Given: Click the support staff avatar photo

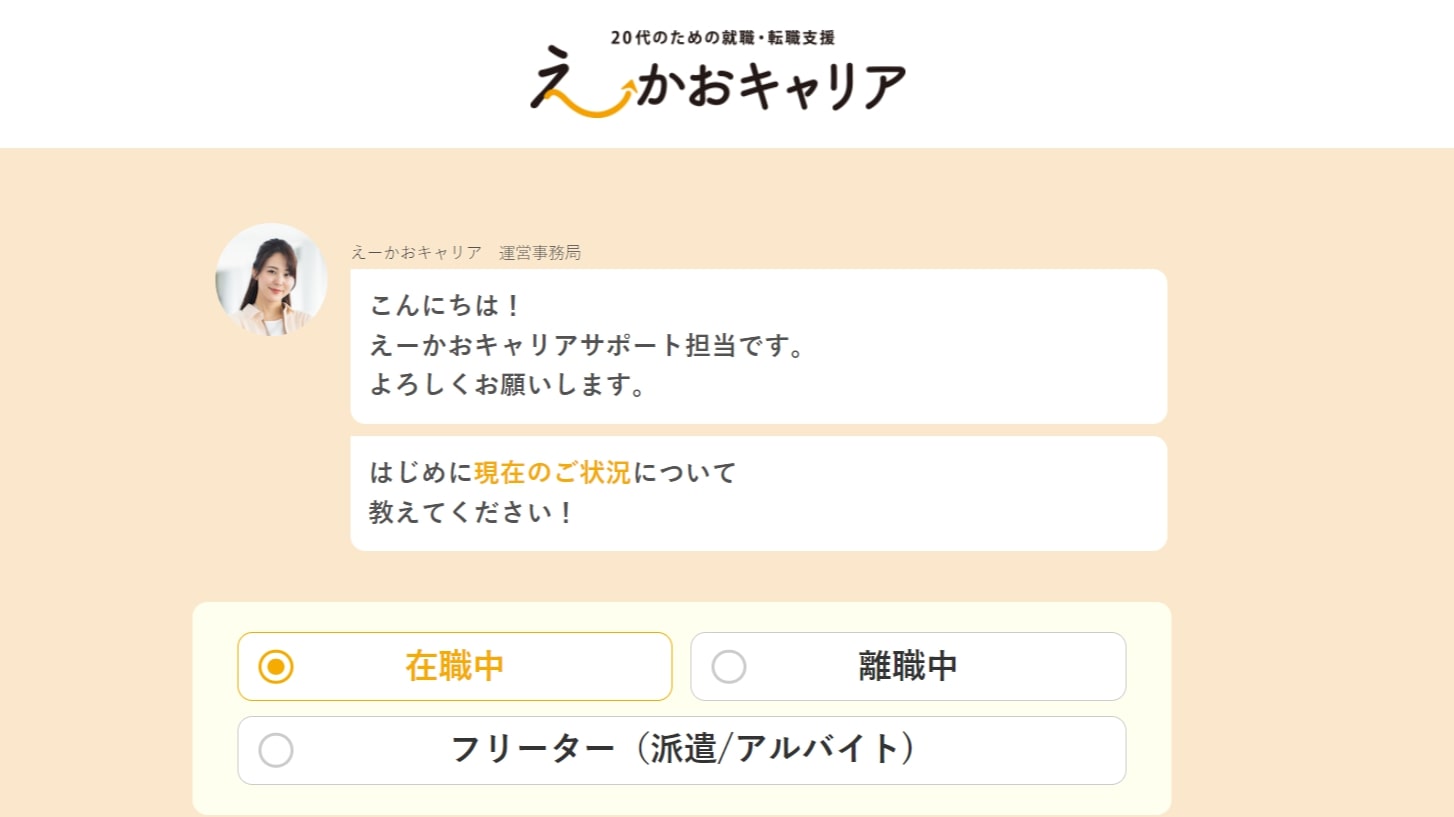Looking at the screenshot, I should pyautogui.click(x=271, y=279).
